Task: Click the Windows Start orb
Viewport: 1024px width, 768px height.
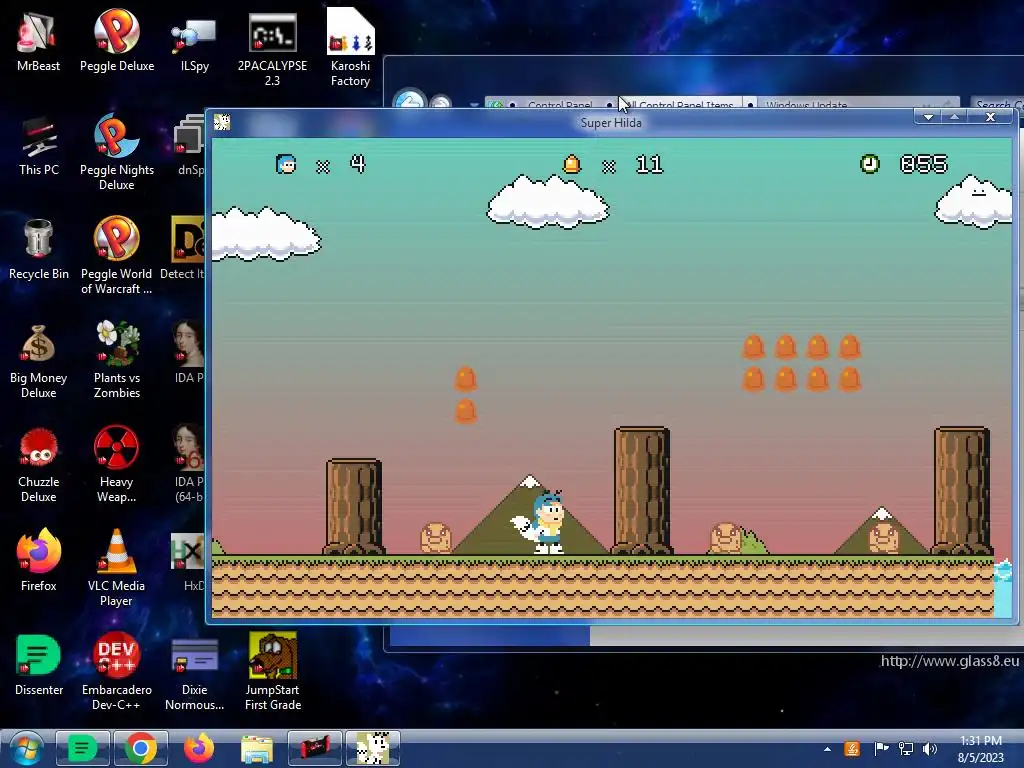Action: point(27,749)
